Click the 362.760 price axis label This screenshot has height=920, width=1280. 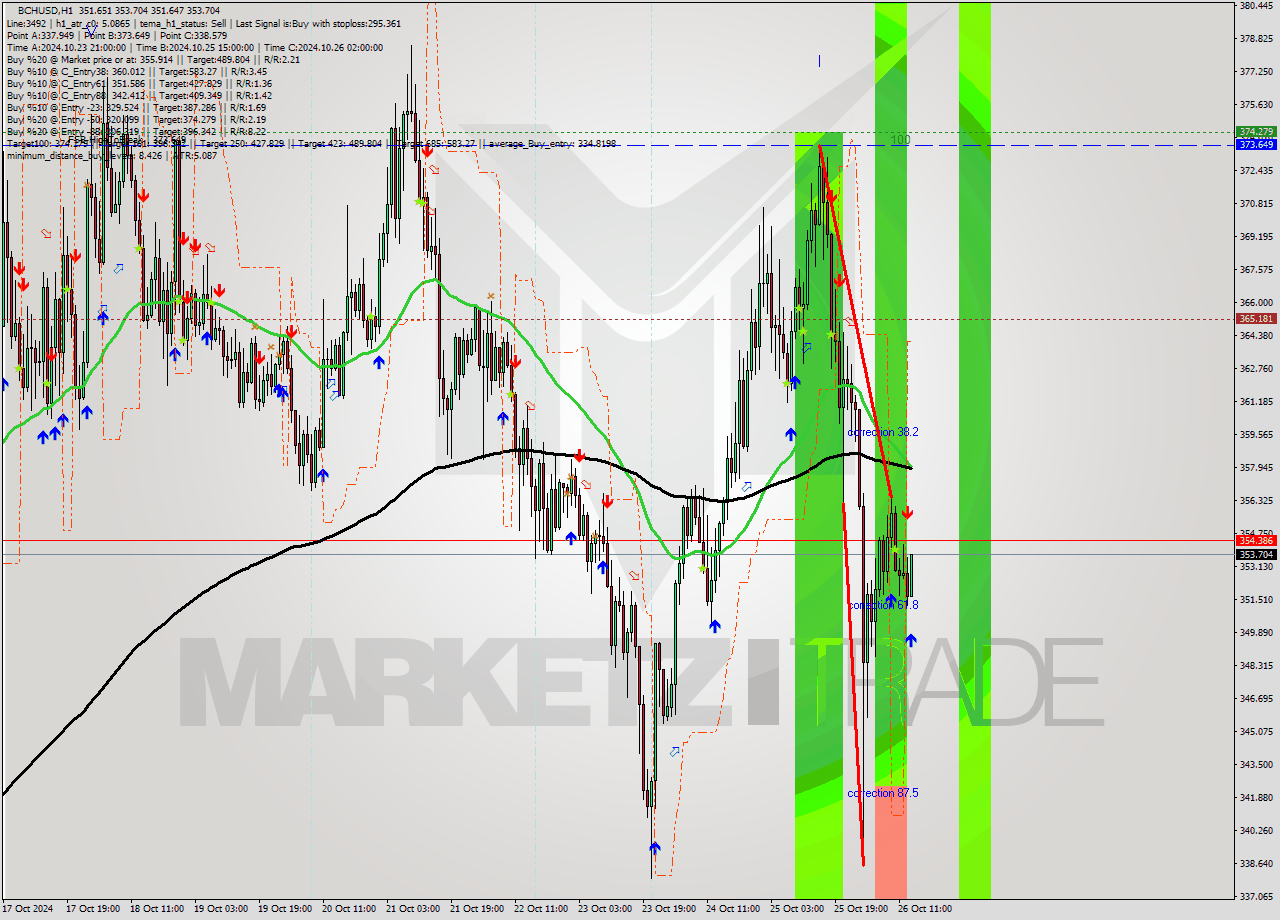(x=1256, y=369)
